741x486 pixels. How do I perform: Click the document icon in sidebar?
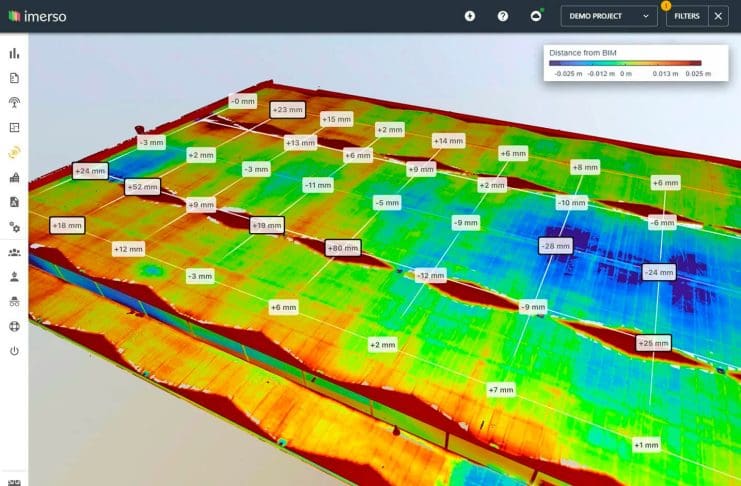[14, 78]
